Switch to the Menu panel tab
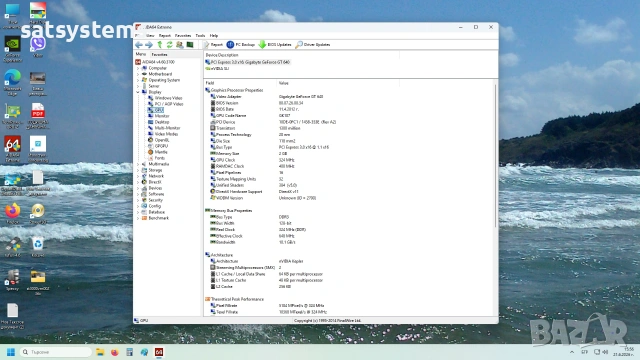This screenshot has height=360, width=640. click(x=141, y=54)
